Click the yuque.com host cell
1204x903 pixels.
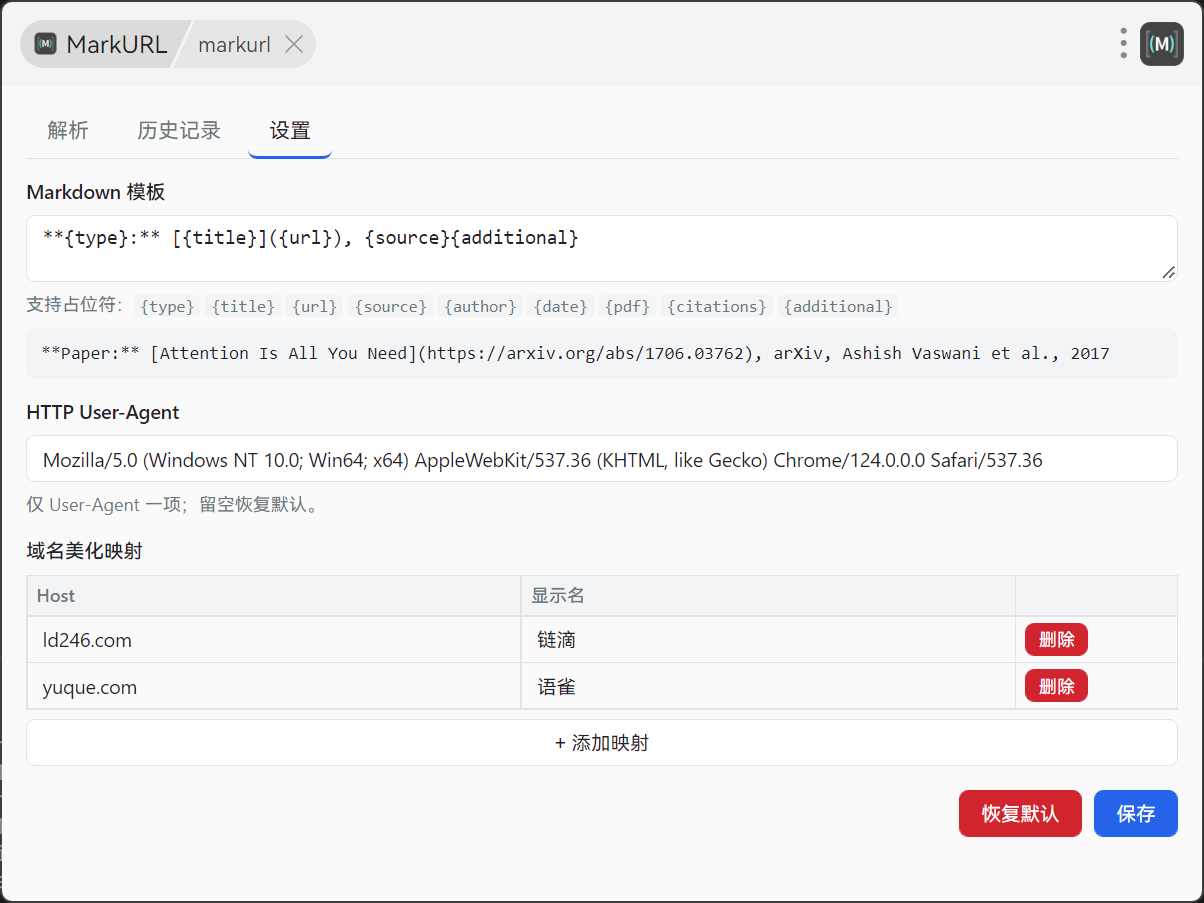[x=274, y=687]
